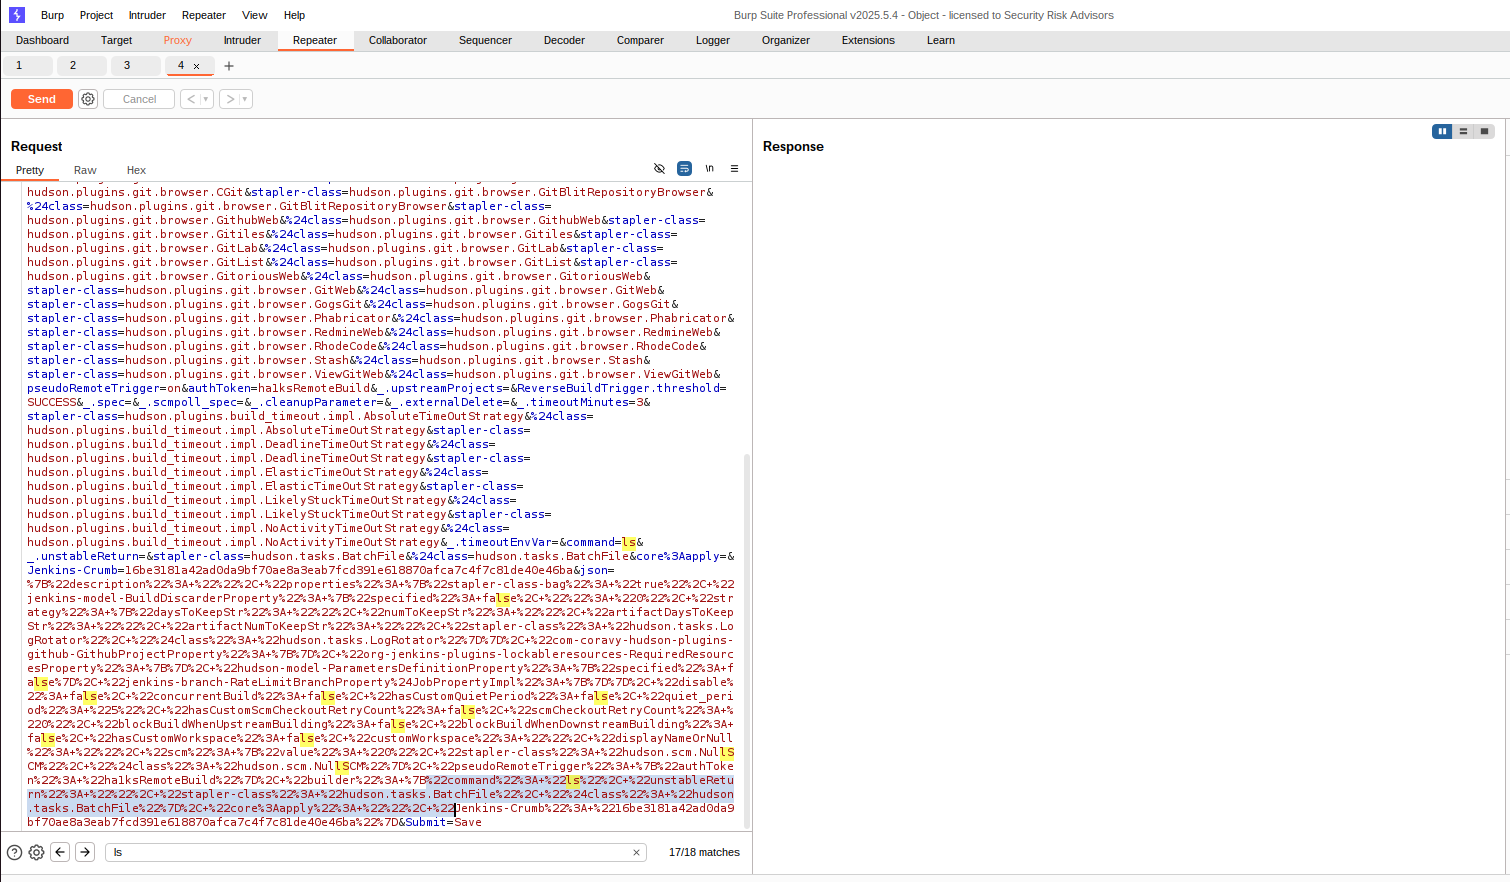Open the Intruder menu in menu bar
1510x882 pixels.
coord(147,15)
